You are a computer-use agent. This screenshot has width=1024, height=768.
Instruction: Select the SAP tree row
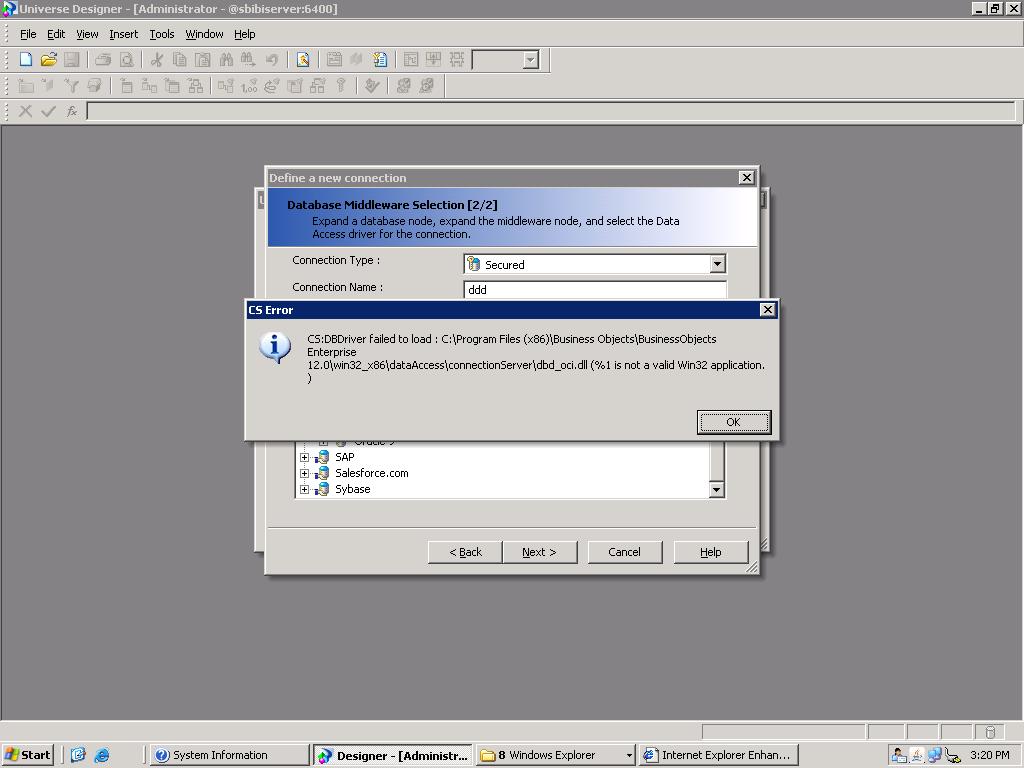tap(345, 457)
